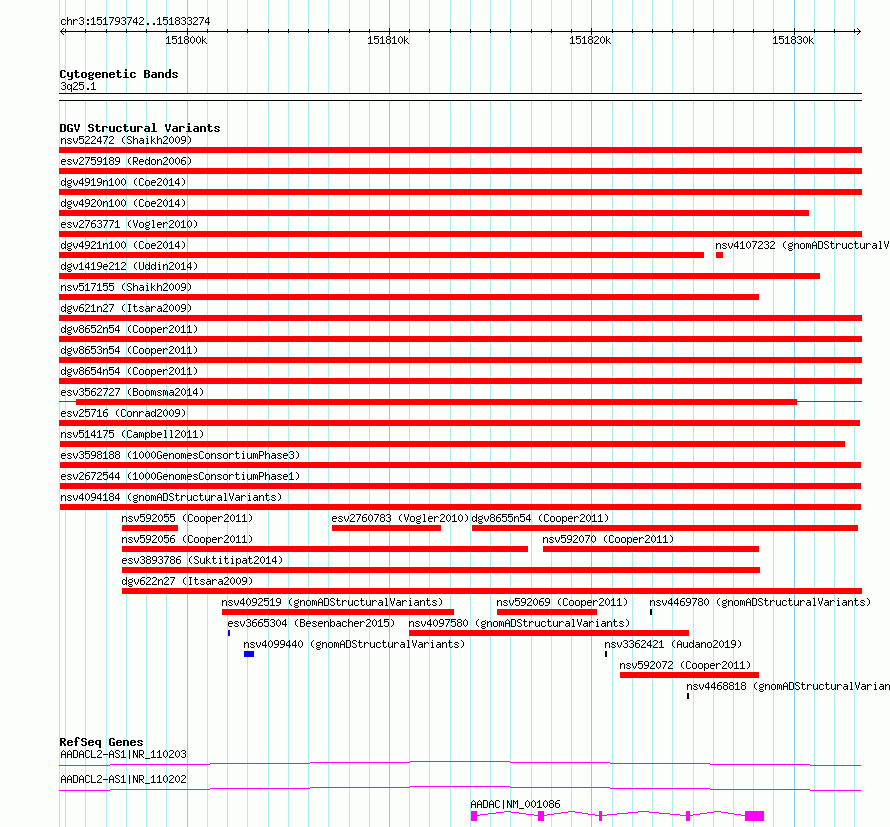Screen dimensions: 890x827
Task: Select the nsv4468818 tick marker
Action: coord(688,696)
